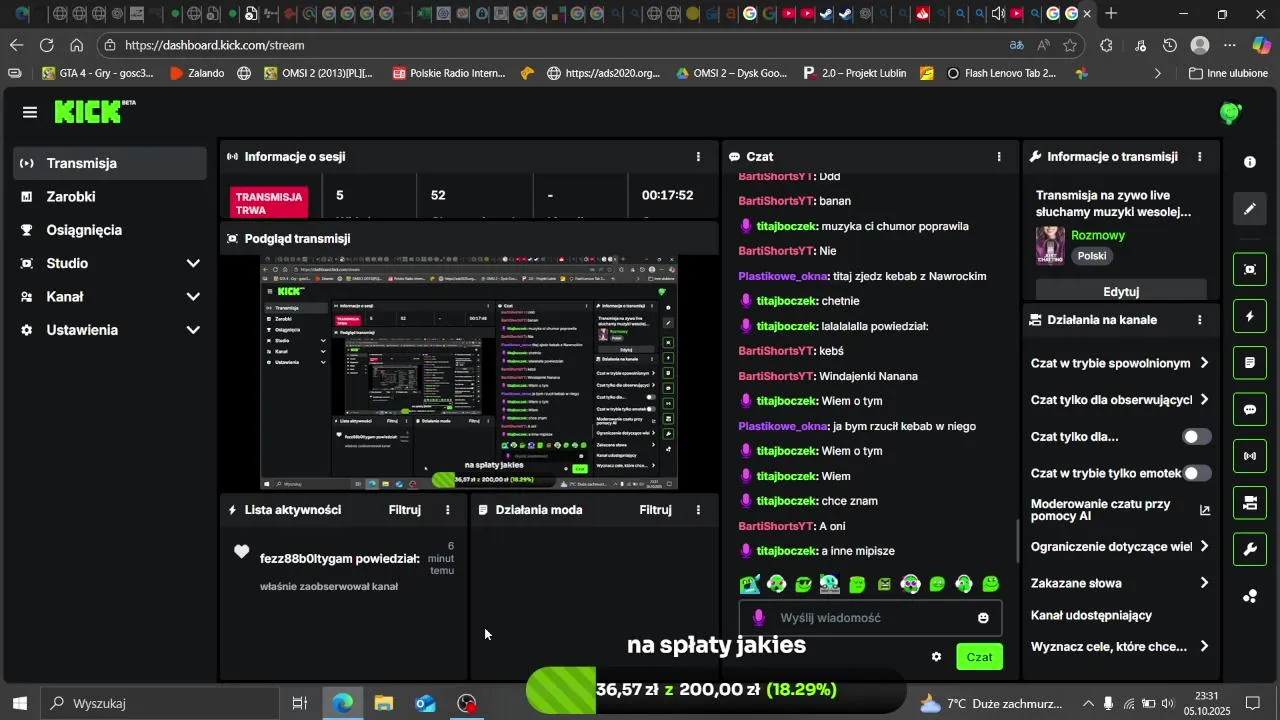
Task: Open Outlook in the taskbar
Action: (426, 703)
